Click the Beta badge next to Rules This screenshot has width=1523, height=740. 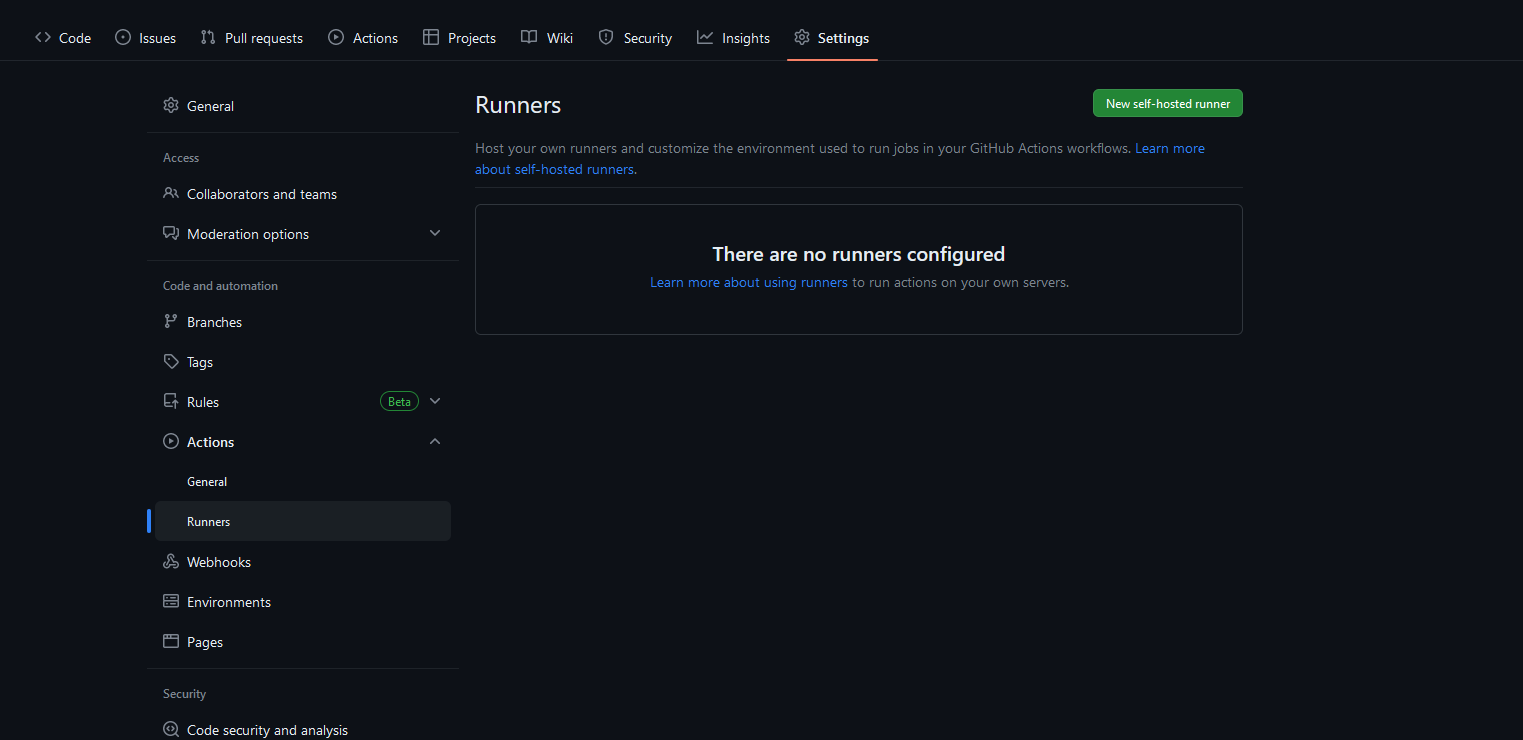pyautogui.click(x=399, y=400)
